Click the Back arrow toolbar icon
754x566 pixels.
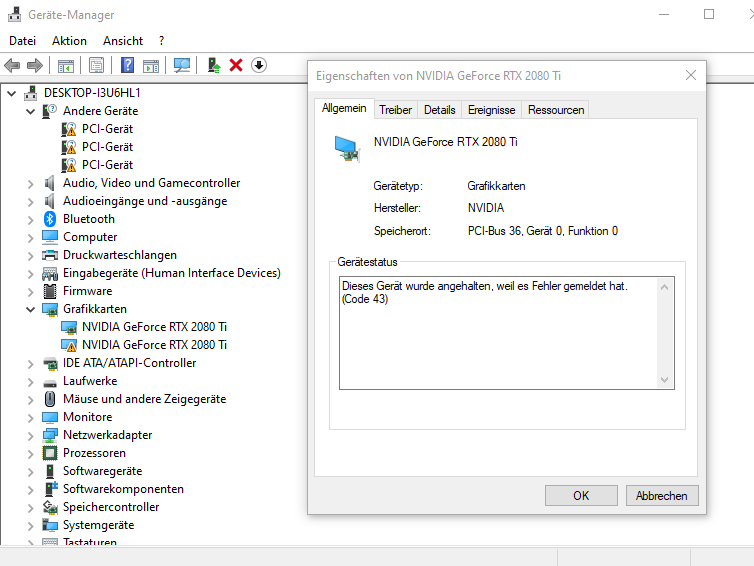pyautogui.click(x=12, y=65)
